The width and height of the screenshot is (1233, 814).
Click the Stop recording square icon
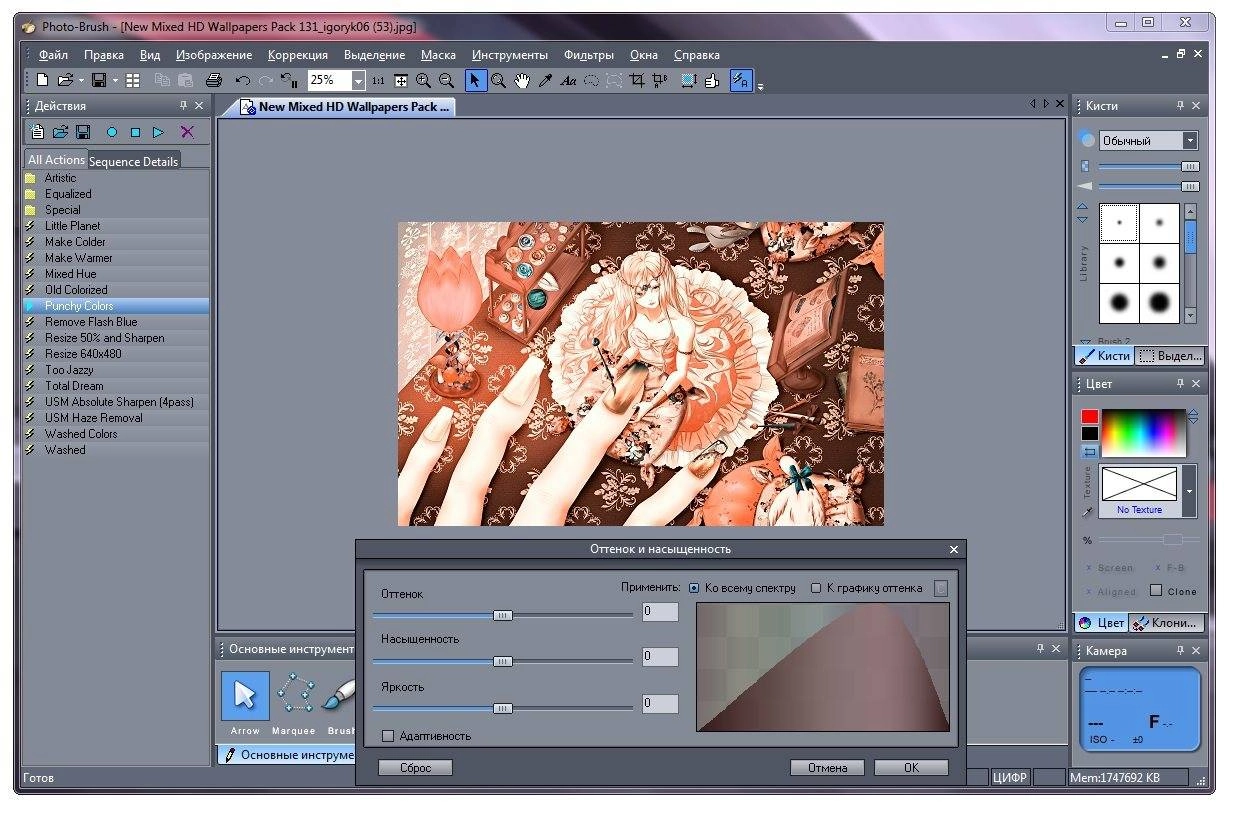click(x=135, y=132)
